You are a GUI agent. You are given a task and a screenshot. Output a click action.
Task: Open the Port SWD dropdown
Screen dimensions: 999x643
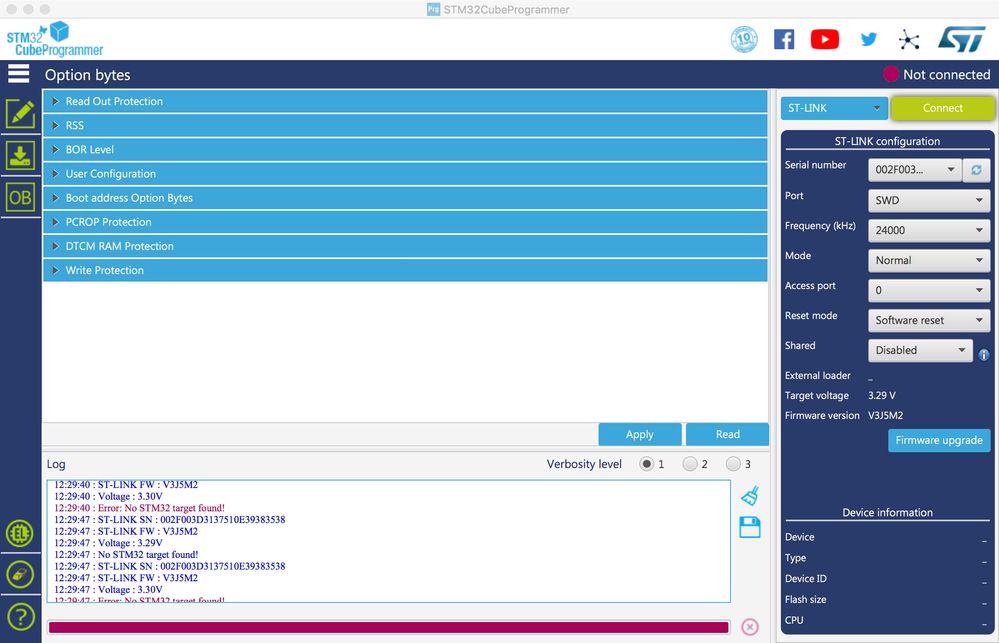pyautogui.click(x=929, y=200)
